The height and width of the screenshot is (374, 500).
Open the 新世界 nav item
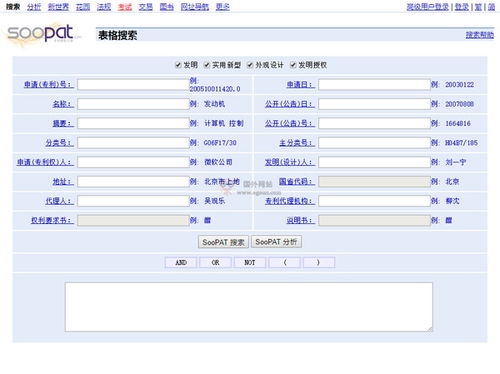coord(58,7)
